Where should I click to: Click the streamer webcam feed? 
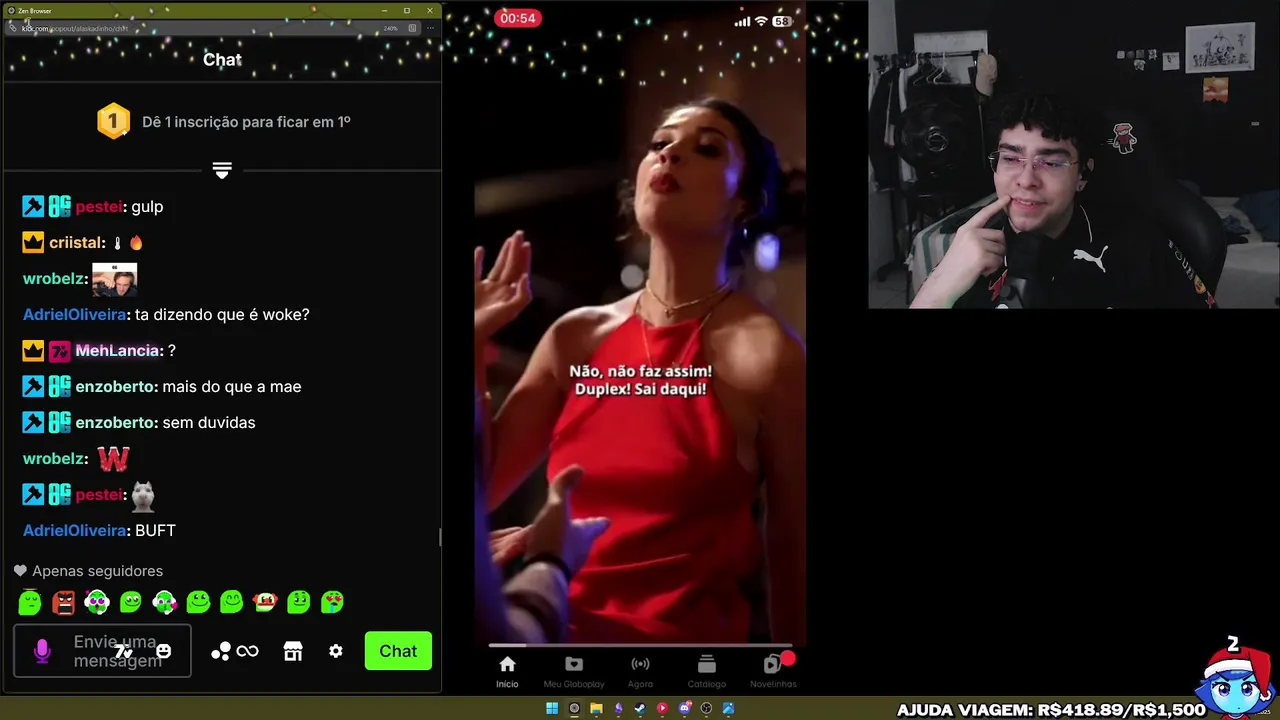1074,154
